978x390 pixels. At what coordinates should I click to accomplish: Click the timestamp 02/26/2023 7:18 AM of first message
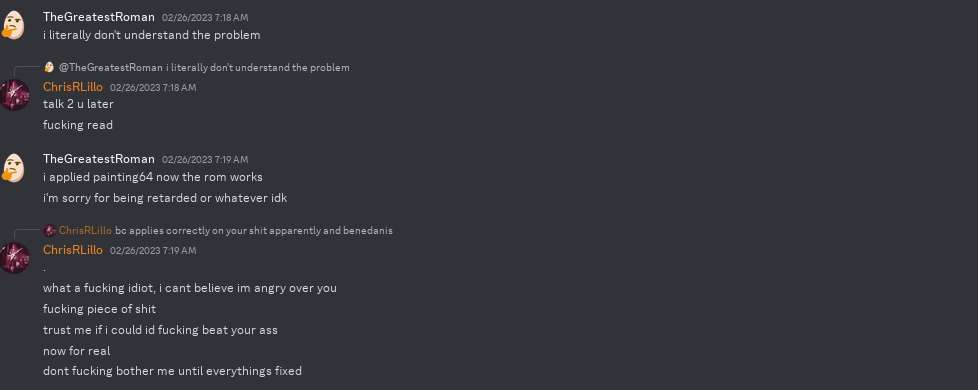coord(205,18)
